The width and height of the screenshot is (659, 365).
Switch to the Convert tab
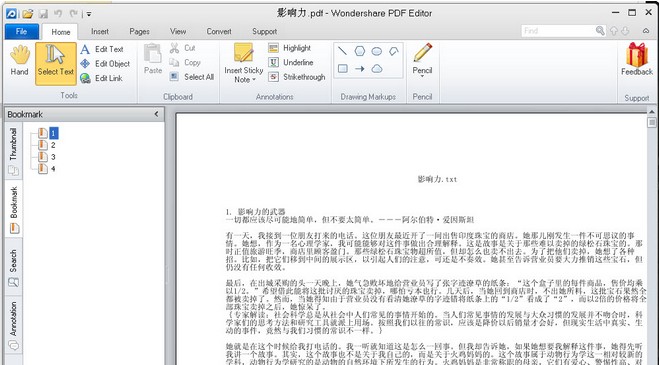point(219,31)
